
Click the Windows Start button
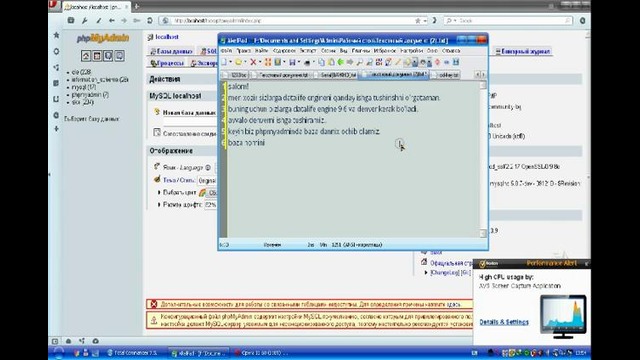tap(59, 353)
